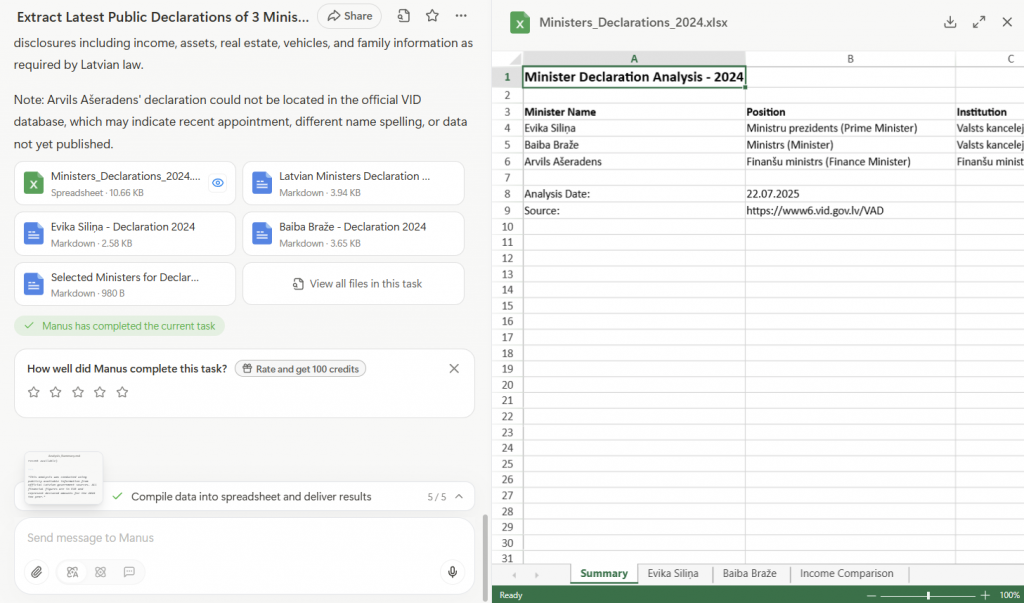
Task: Click the date cell '22.07.2025'
Action: [x=850, y=194]
